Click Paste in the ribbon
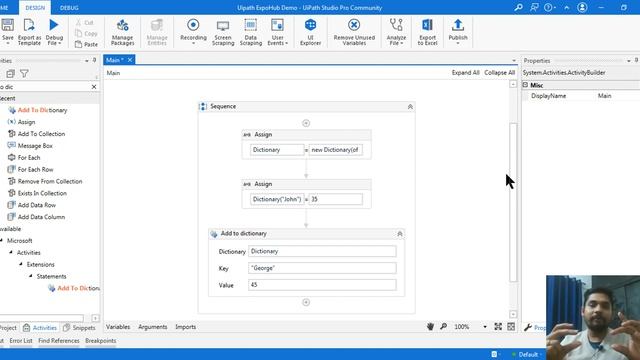 pyautogui.click(x=87, y=44)
